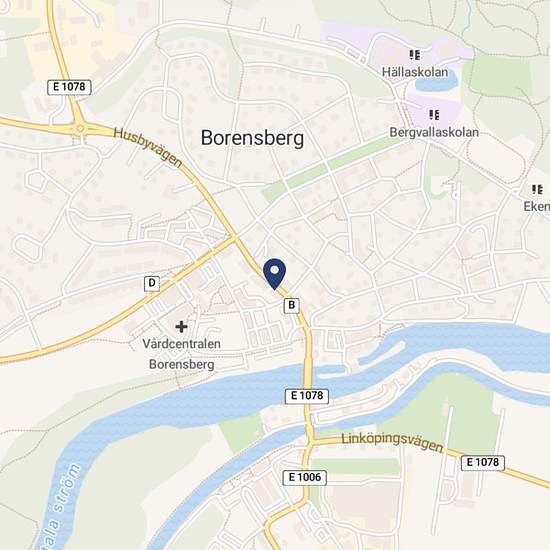Image resolution: width=550 pixels, height=550 pixels.
Task: Click the dark blue location pin marker
Action: coord(275,274)
